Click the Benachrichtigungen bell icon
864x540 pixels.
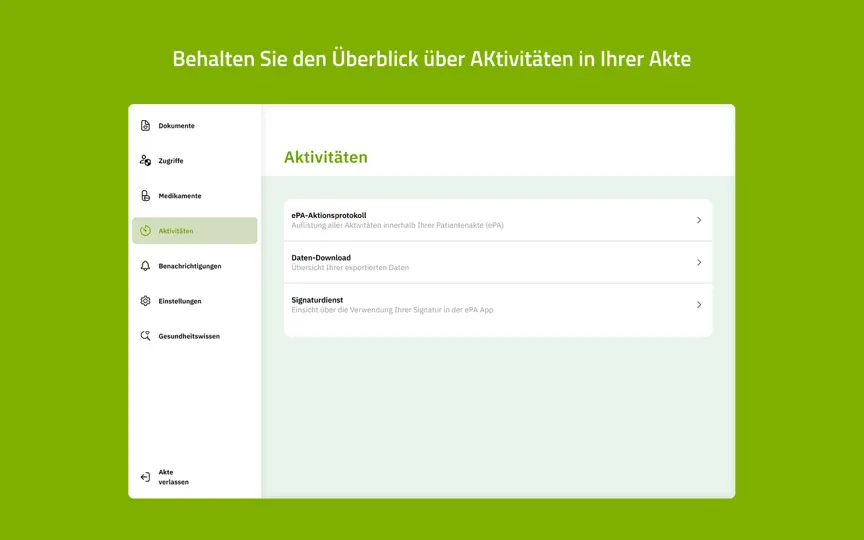(x=145, y=266)
